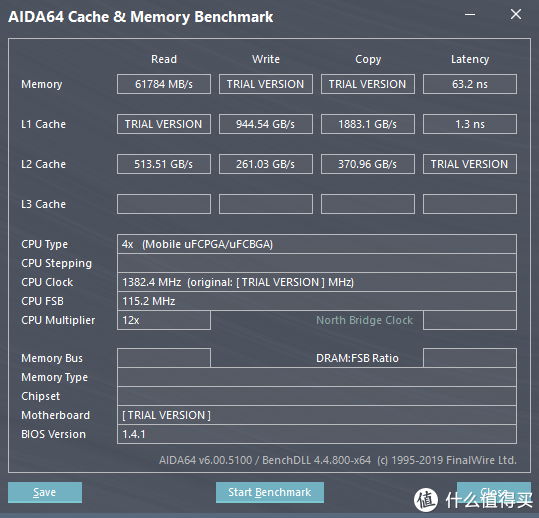Image resolution: width=539 pixels, height=518 pixels.
Task: Click Motherboard field showing TRIAL VERSION
Action: (317, 415)
